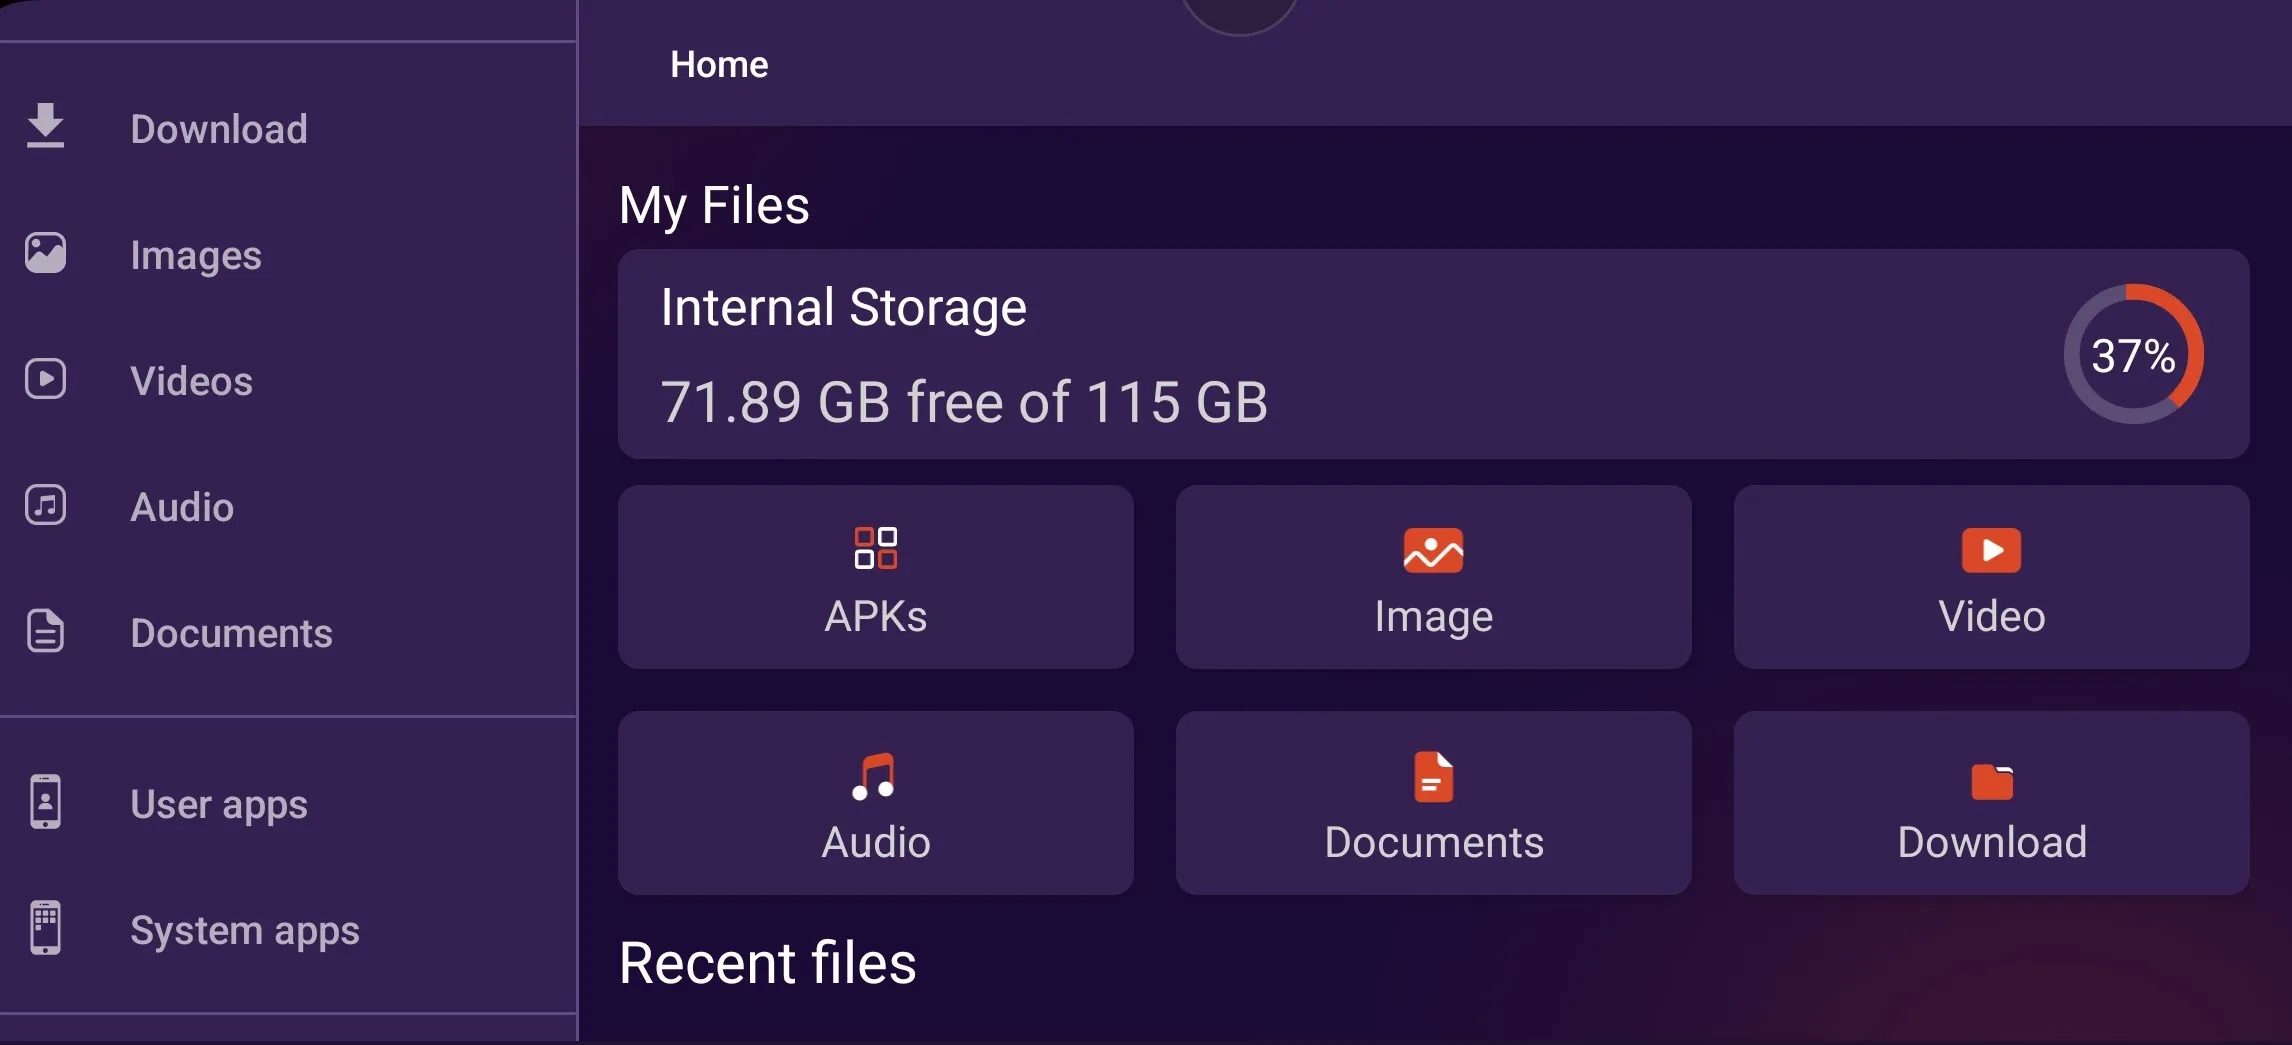
Task: Click the Audio music note sidebar icon
Action: coord(45,505)
